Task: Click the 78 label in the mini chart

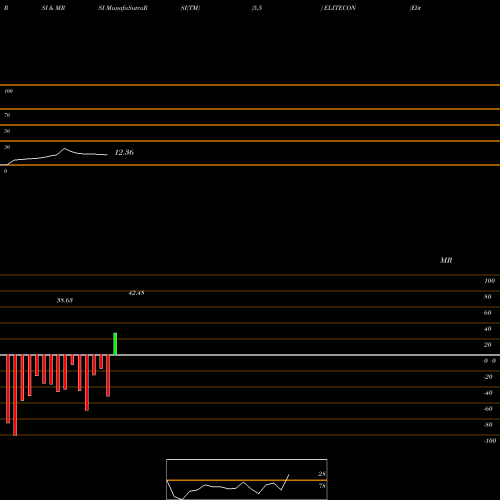Action: 322,486
